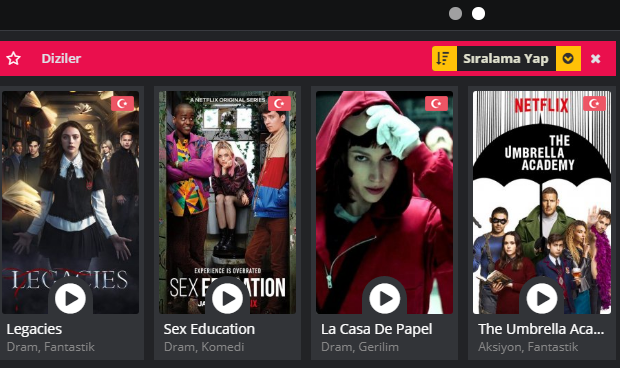Open the Legacies title link
This screenshot has width=620, height=368.
[x=34, y=329]
